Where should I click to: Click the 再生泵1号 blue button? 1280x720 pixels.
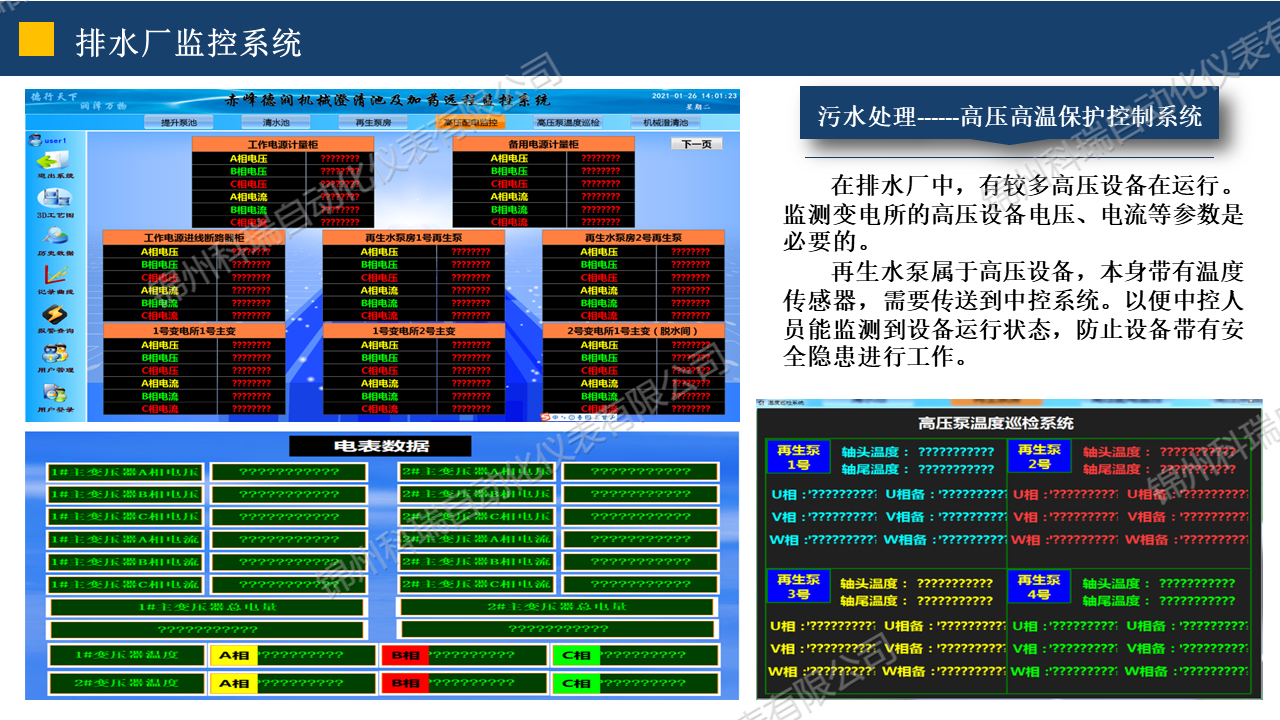click(x=797, y=457)
